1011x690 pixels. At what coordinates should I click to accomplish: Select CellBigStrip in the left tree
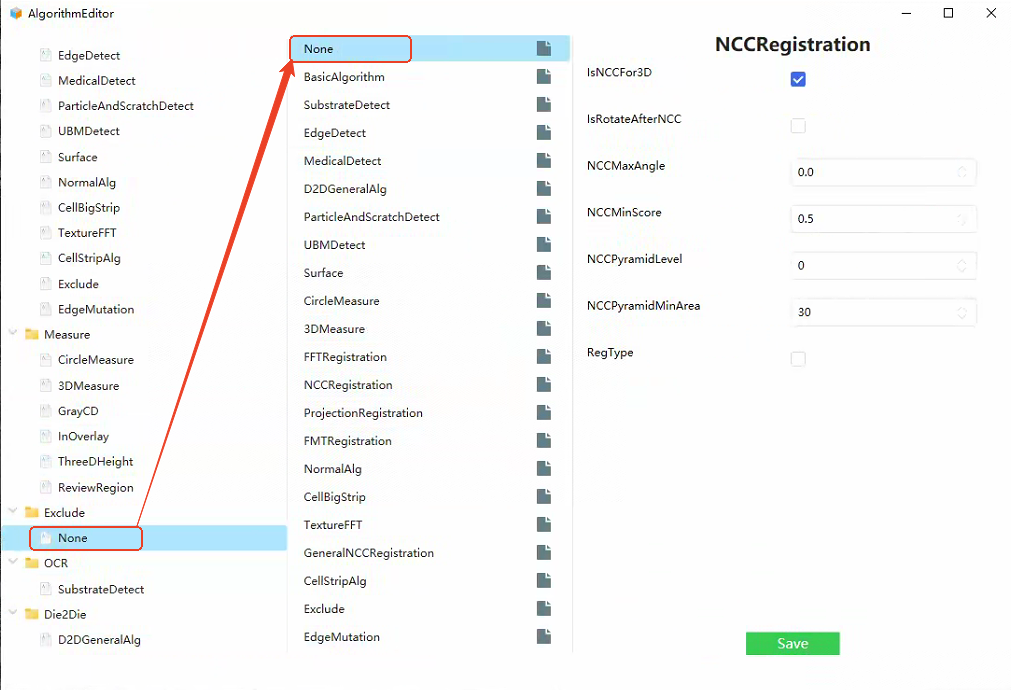click(89, 208)
